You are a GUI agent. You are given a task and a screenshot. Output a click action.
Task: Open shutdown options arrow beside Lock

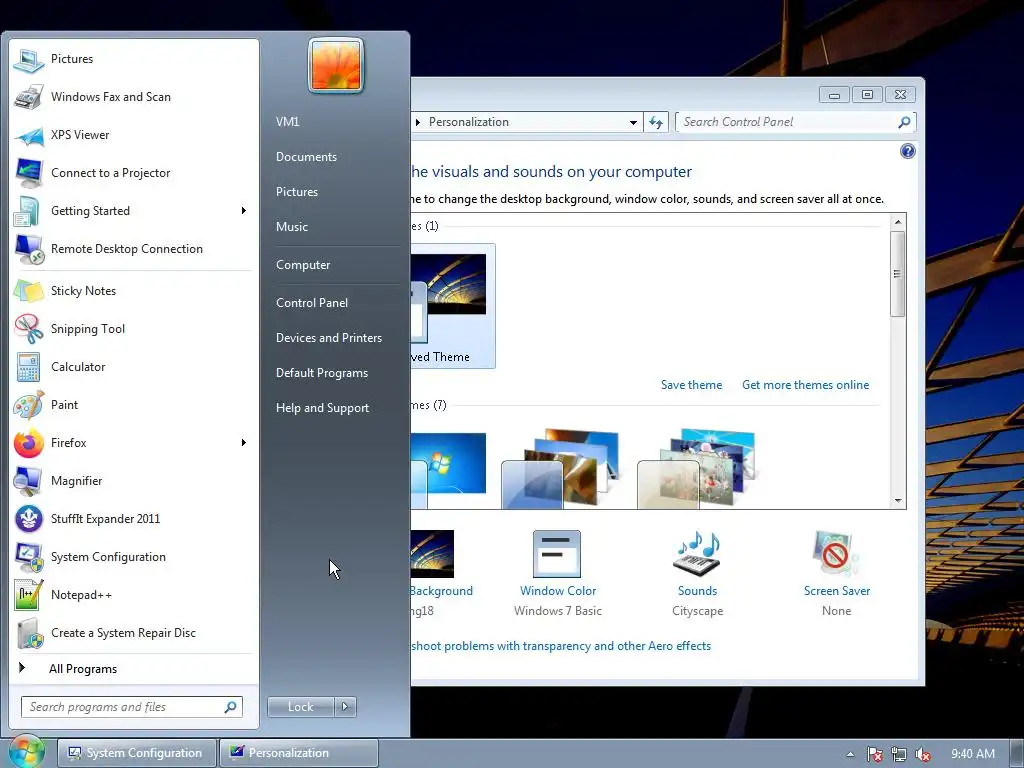pos(345,707)
